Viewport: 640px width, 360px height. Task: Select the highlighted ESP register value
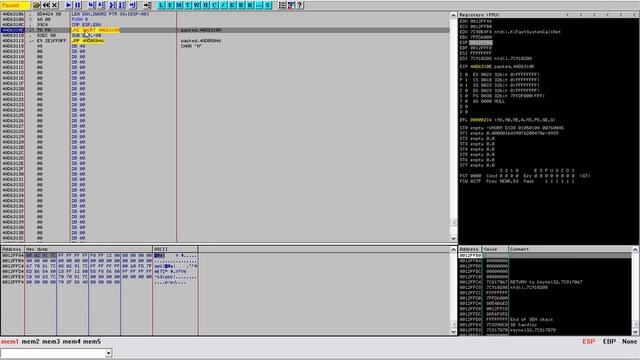[481, 42]
